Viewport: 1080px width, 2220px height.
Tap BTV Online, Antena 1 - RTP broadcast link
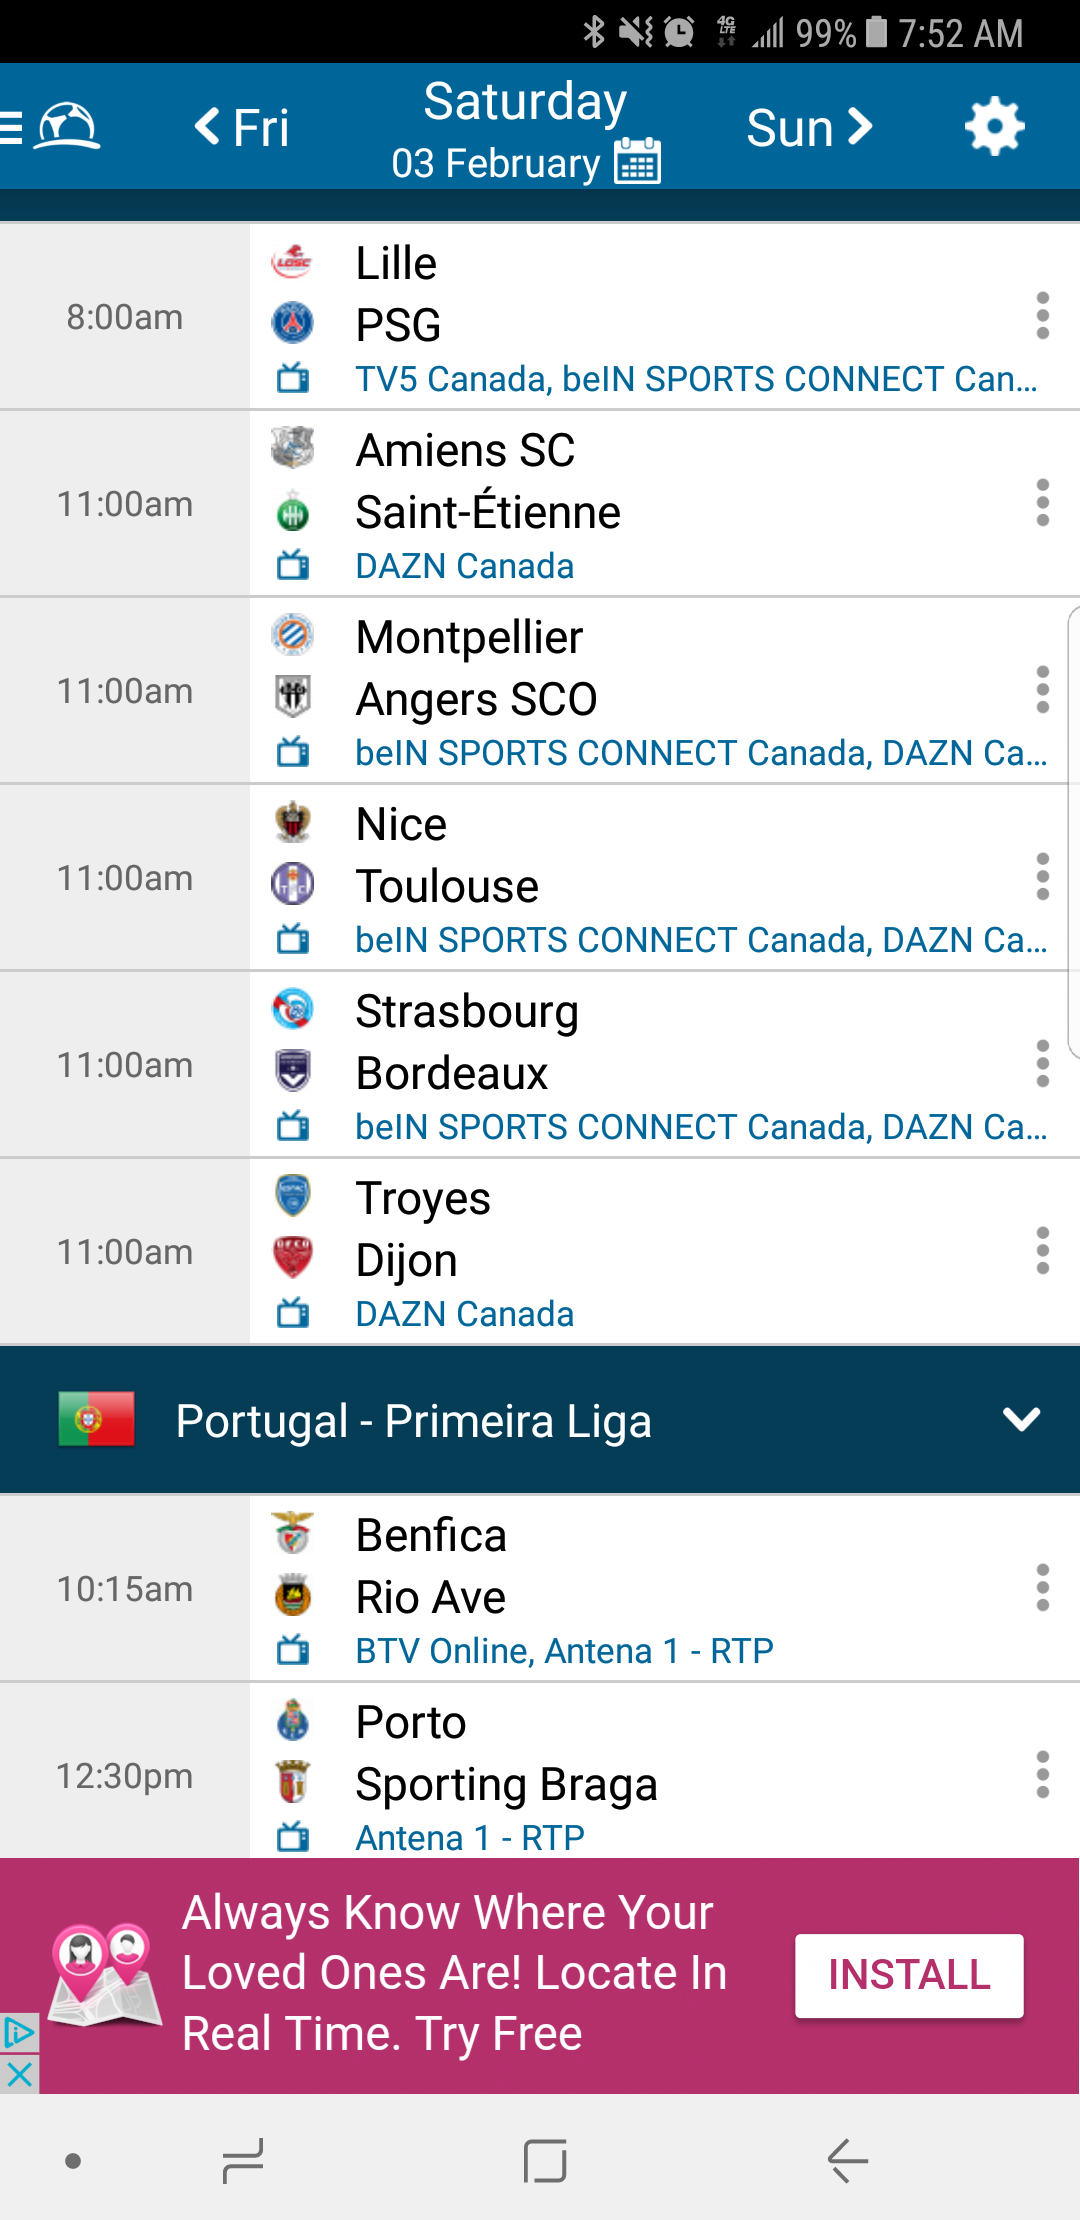click(x=564, y=1651)
